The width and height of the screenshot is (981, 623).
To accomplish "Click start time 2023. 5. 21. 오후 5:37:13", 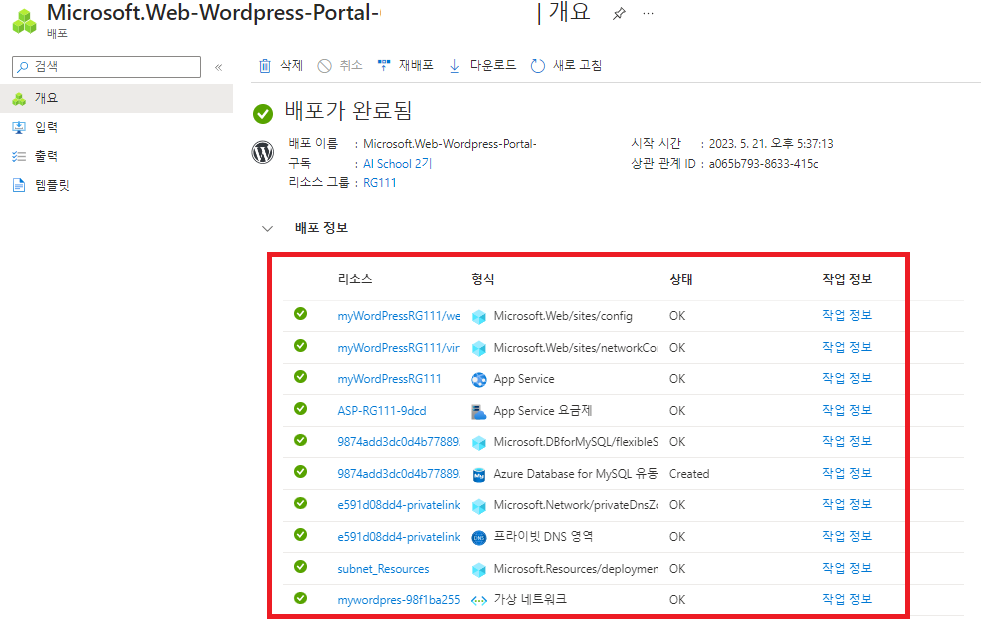I will point(771,144).
